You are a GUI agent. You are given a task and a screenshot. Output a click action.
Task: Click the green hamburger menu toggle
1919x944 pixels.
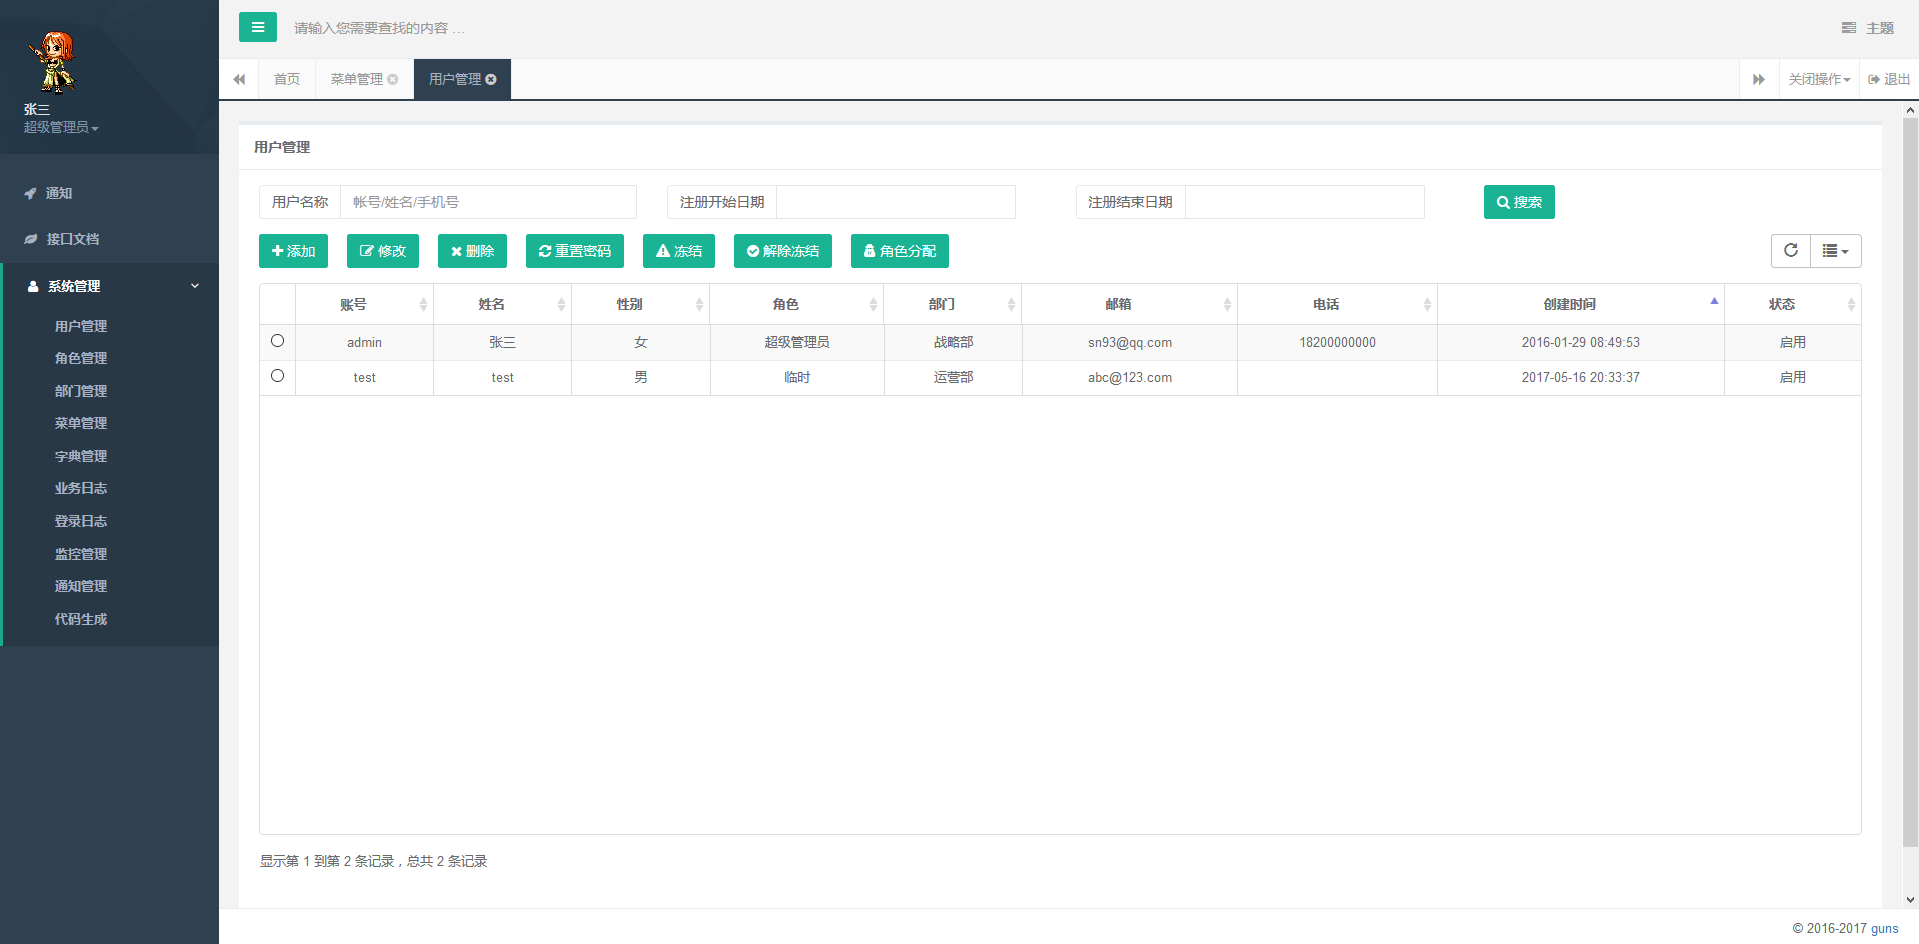[257, 27]
